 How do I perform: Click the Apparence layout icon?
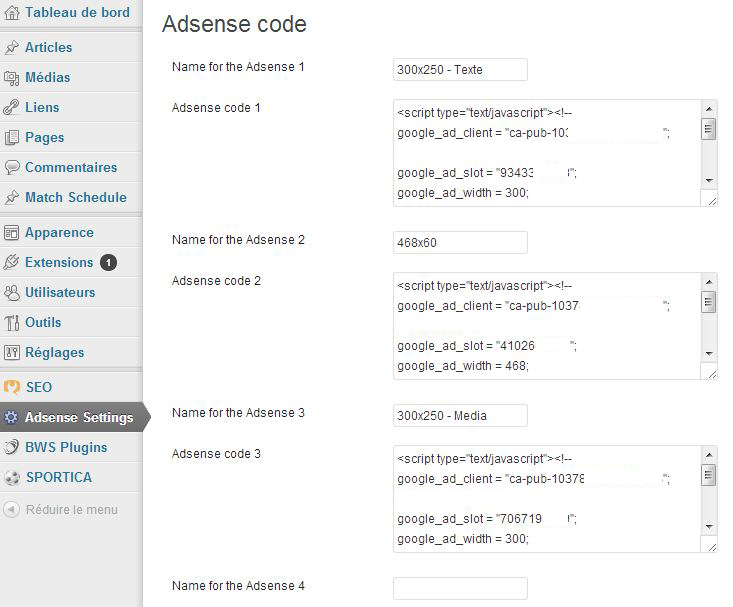(12, 232)
